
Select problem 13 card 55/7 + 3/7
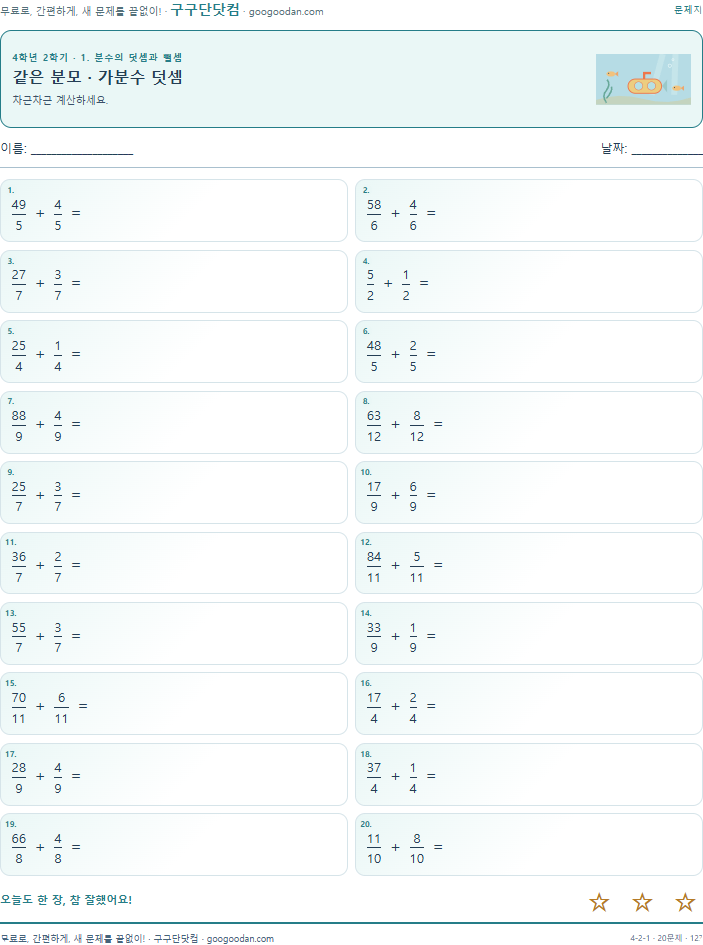point(174,633)
